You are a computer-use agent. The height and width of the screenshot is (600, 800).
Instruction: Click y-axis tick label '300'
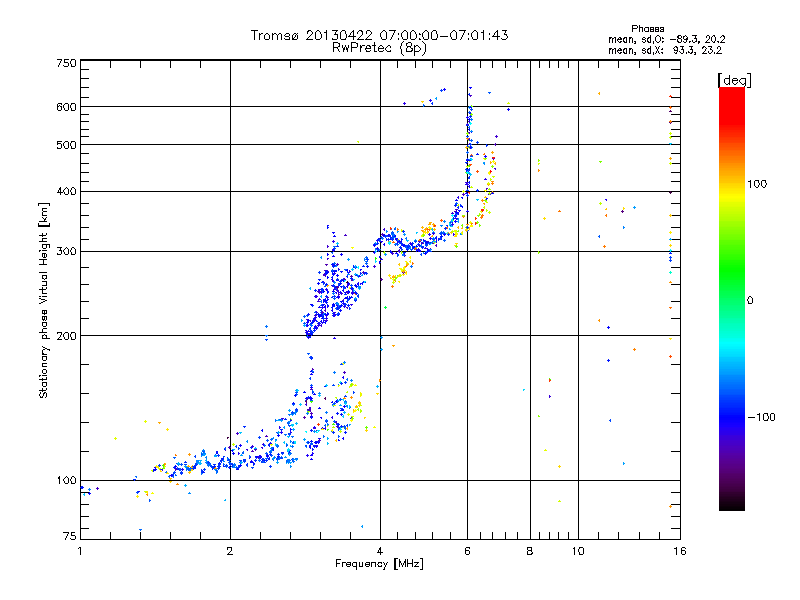click(x=66, y=252)
